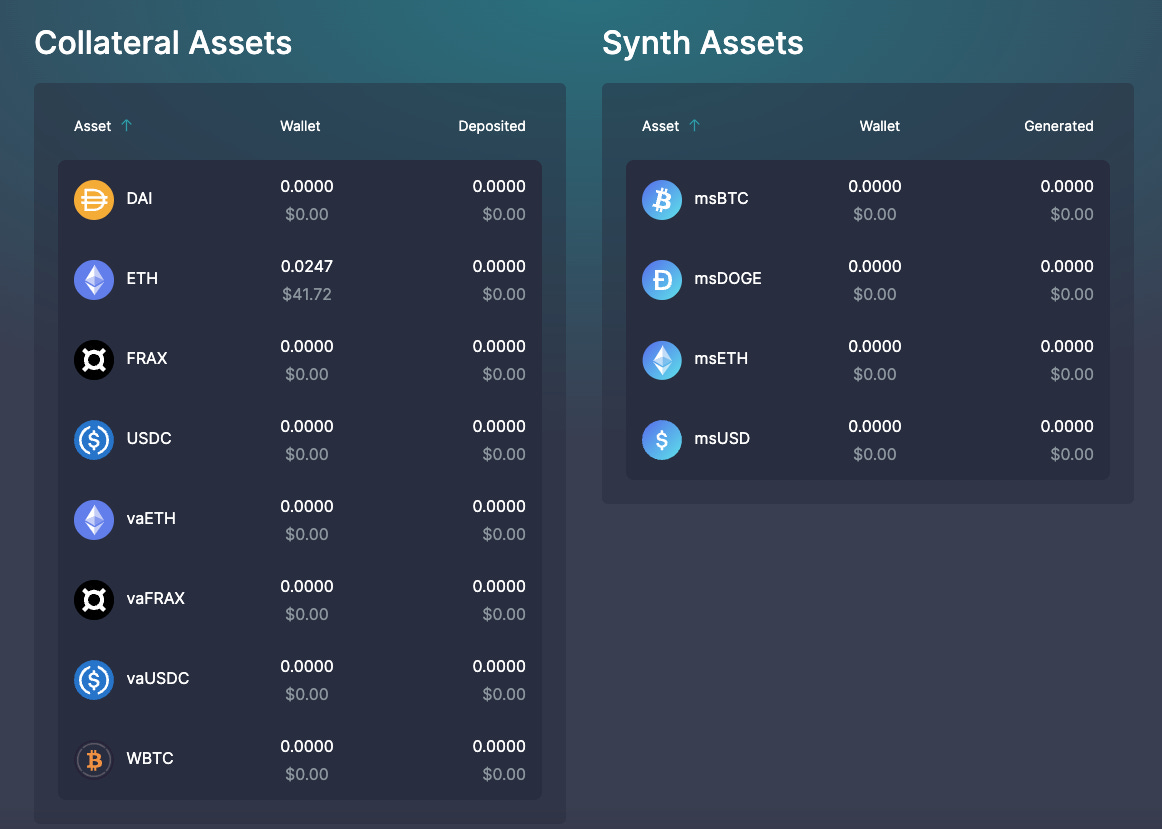Click DAI deposited amount 0.0000
Screen dimensions: 1162x829
tap(499, 186)
